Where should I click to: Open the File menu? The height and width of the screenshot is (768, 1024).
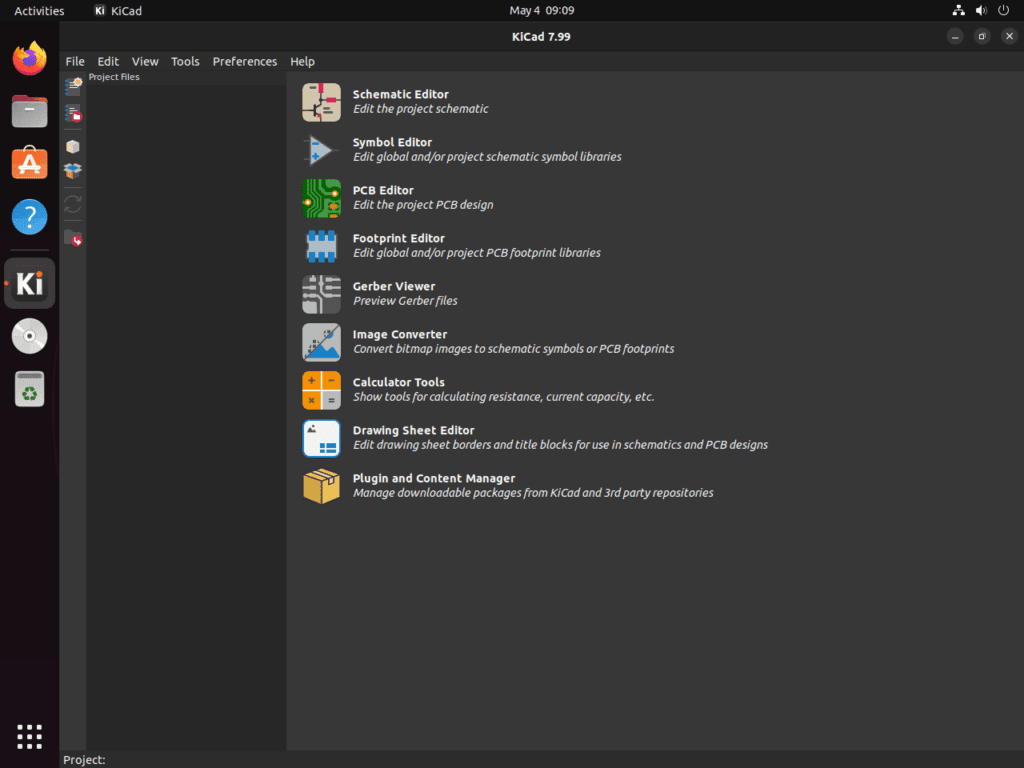pos(75,61)
